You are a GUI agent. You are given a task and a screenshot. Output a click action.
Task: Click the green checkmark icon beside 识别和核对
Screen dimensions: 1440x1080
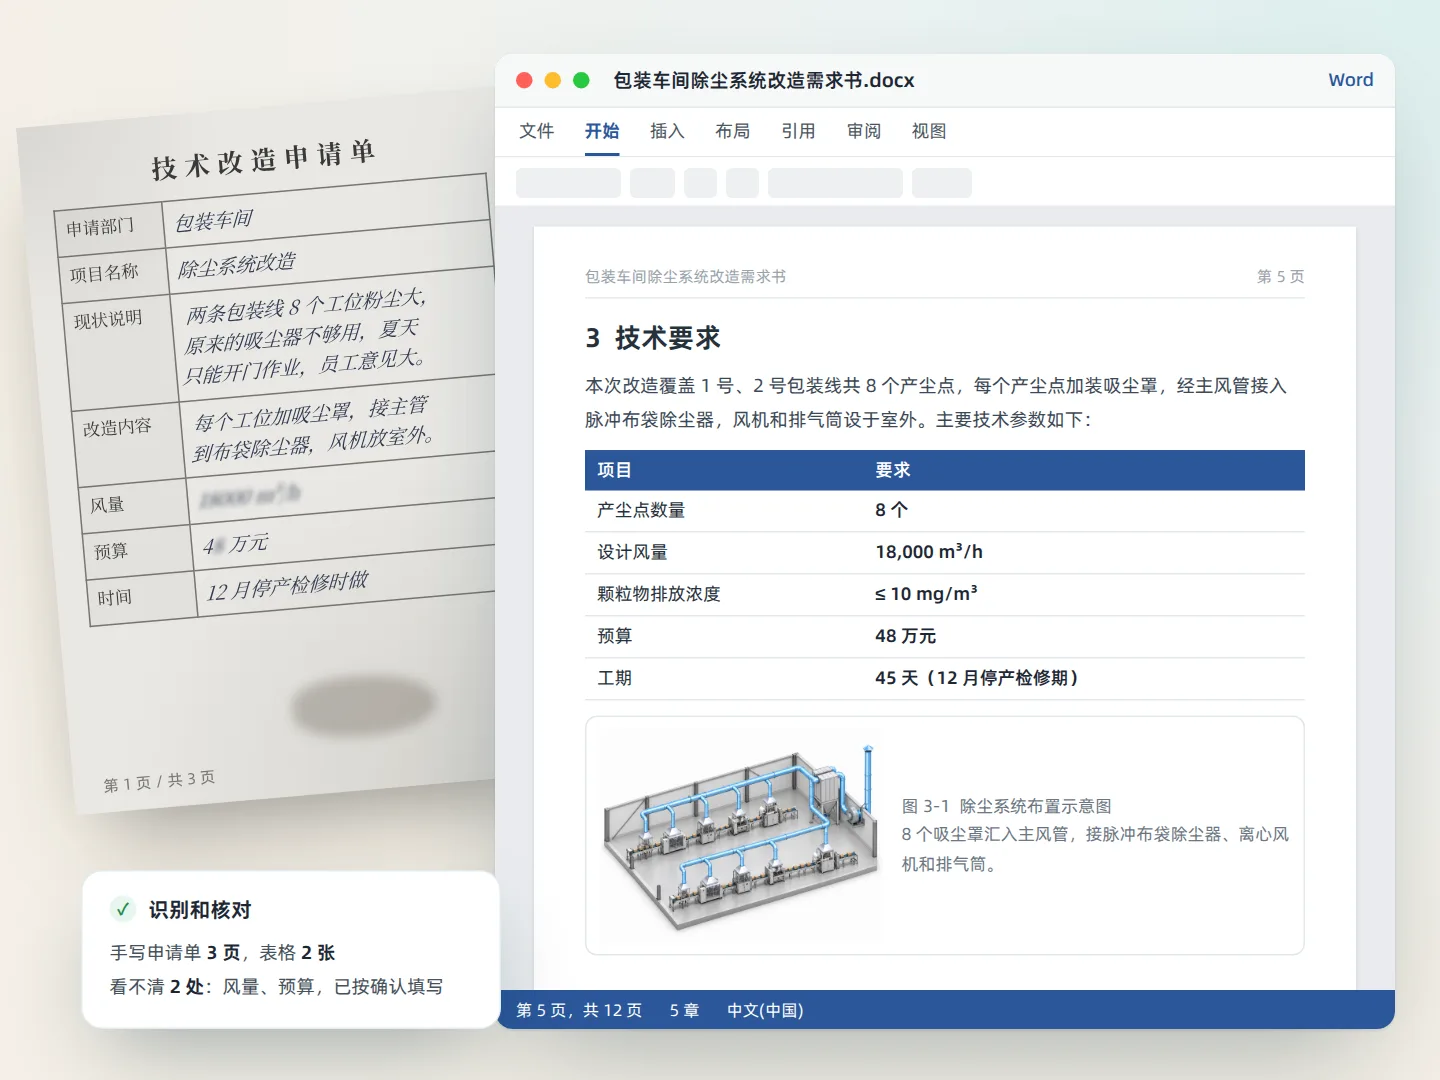click(123, 909)
